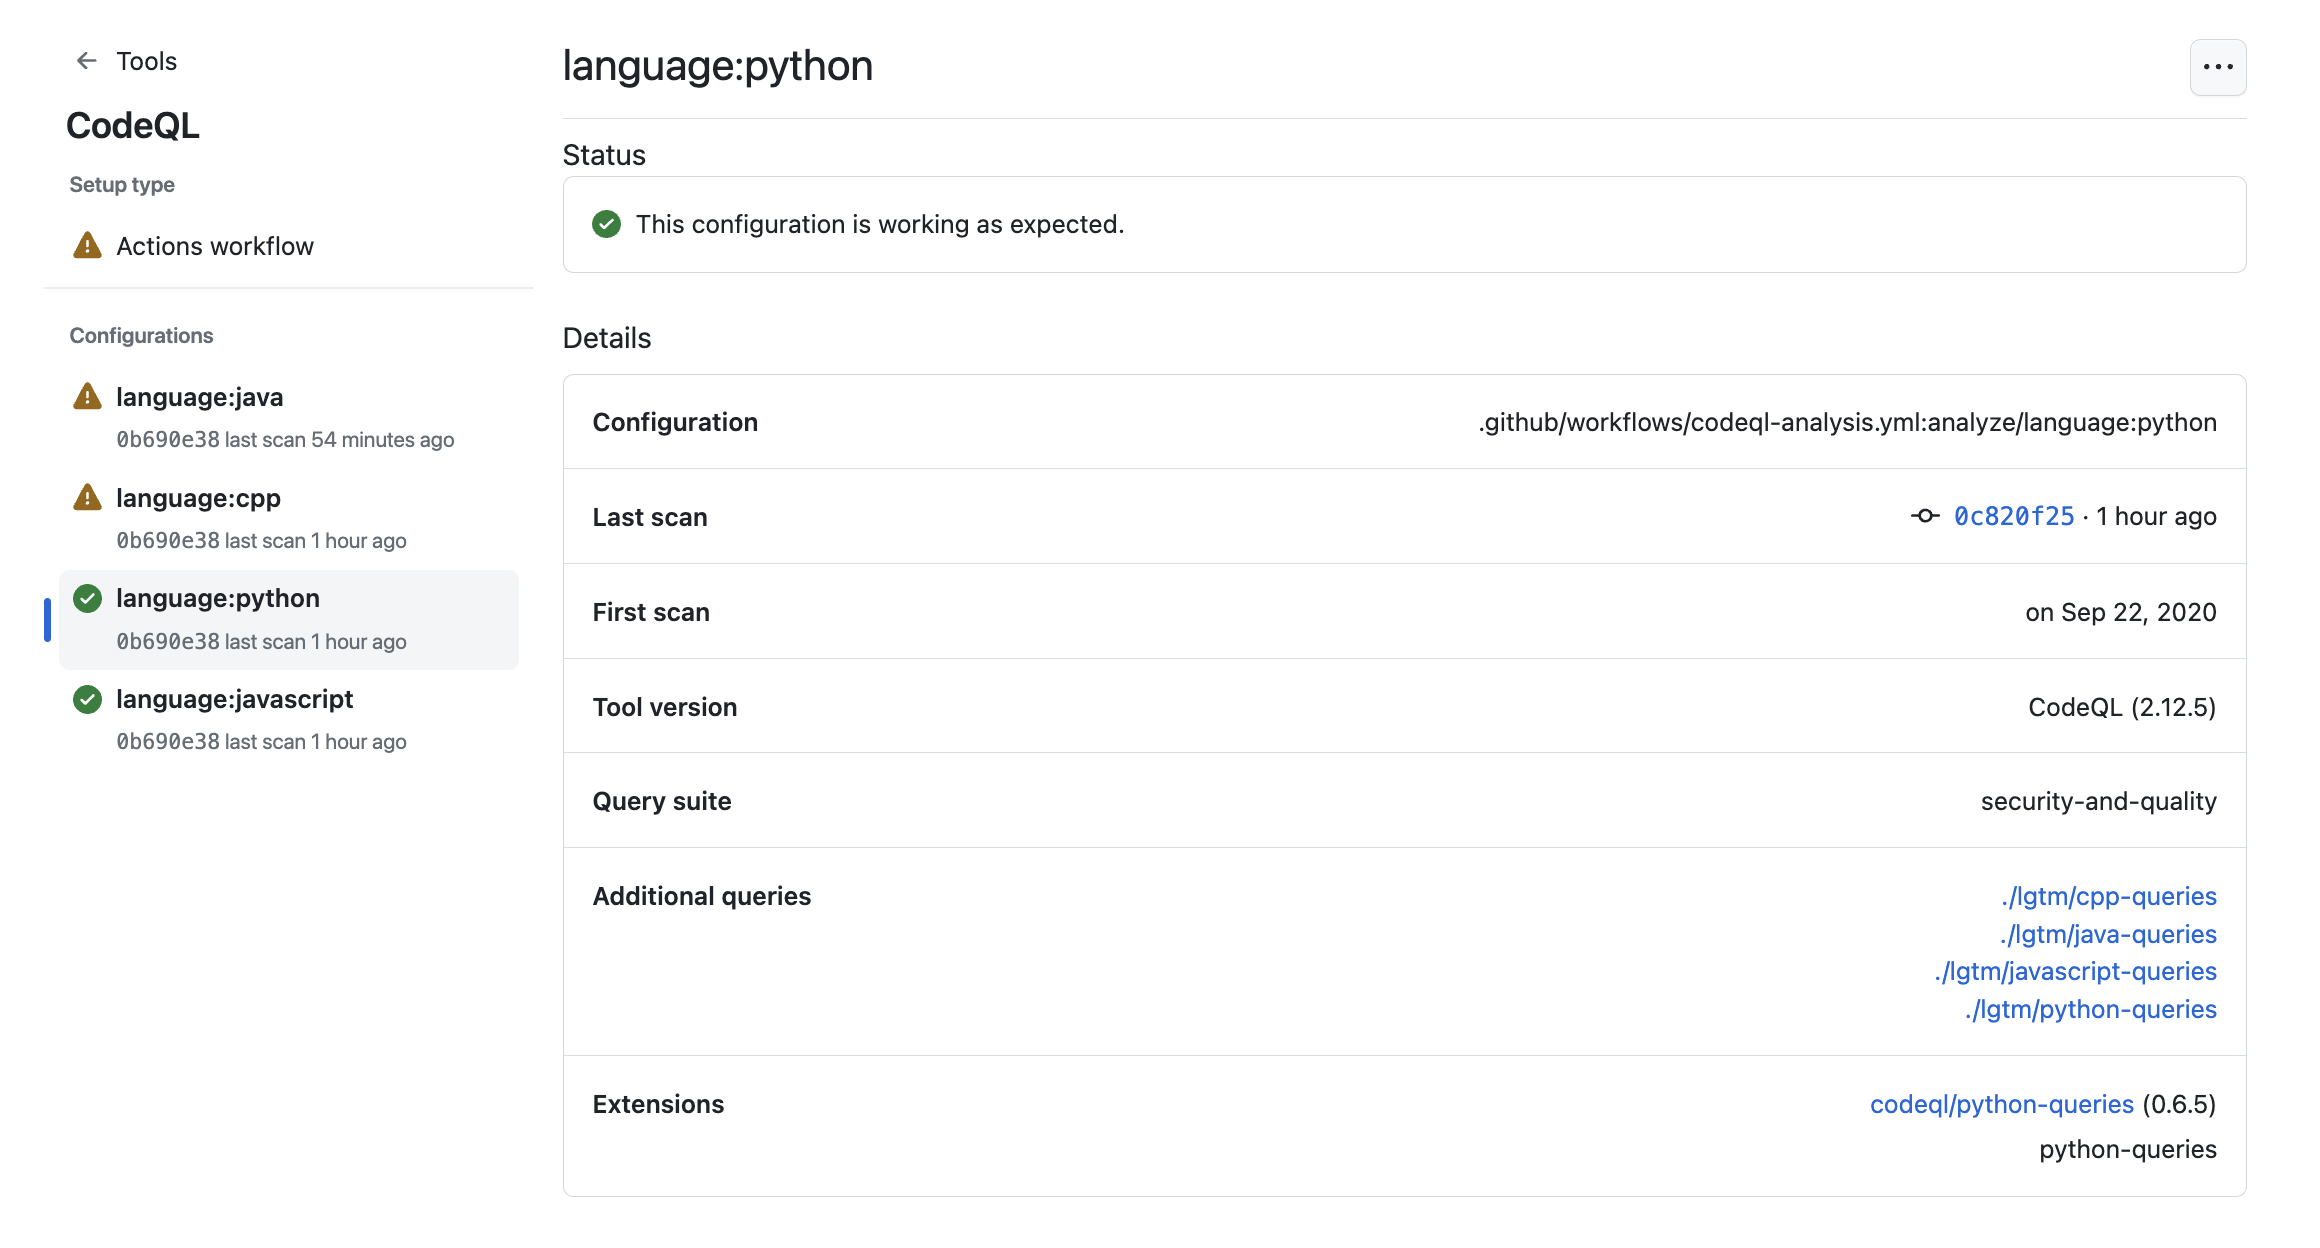Open the 0c820f25 commit link
Image resolution: width=2320 pixels, height=1248 pixels.
[x=2014, y=515]
